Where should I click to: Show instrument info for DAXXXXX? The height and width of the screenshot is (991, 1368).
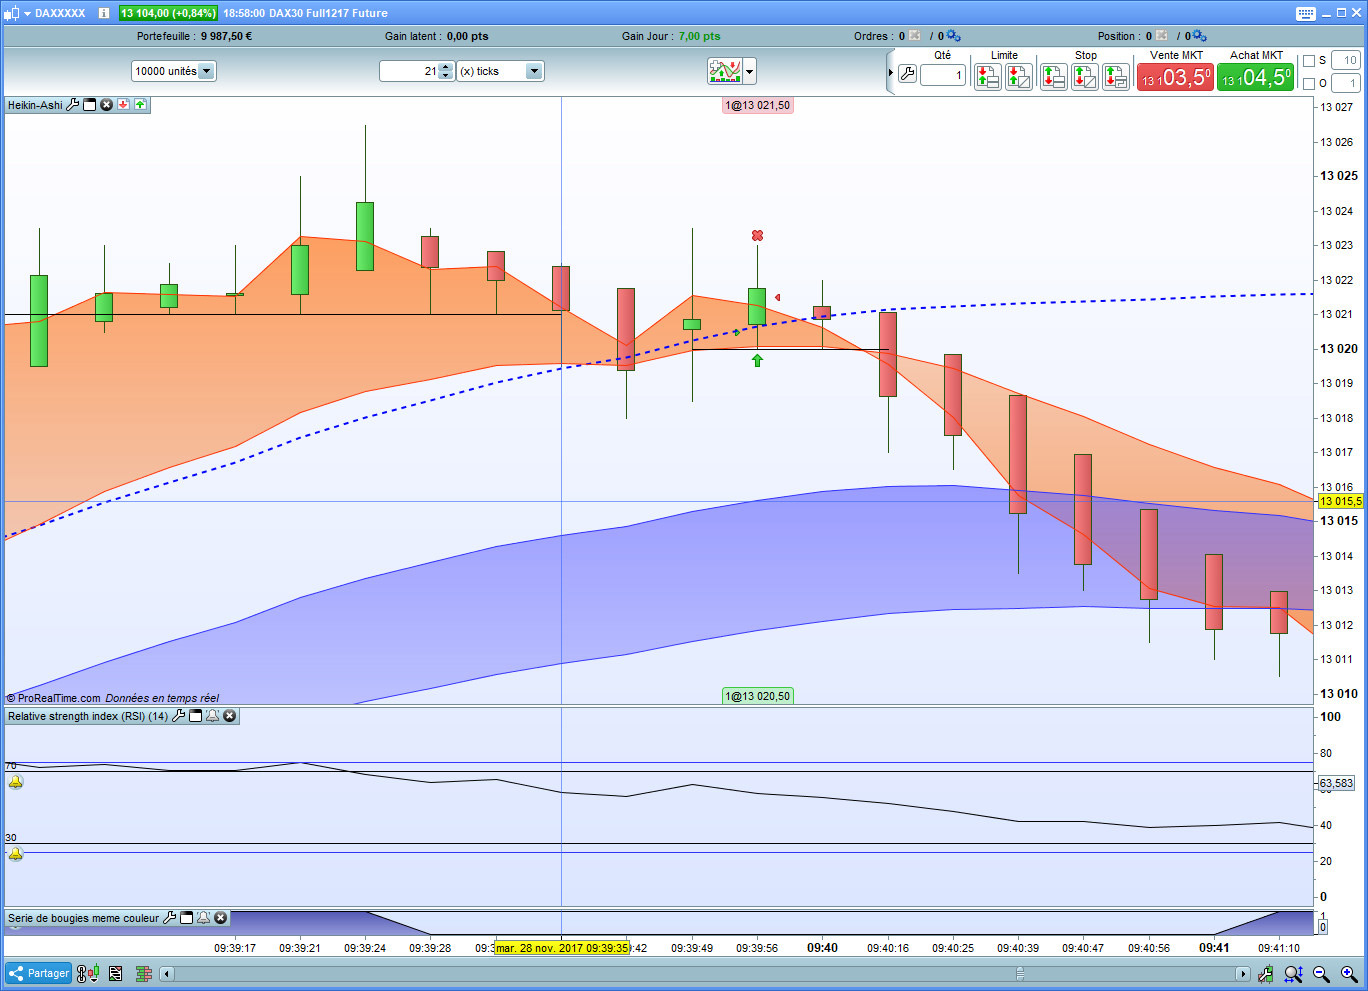click(104, 13)
